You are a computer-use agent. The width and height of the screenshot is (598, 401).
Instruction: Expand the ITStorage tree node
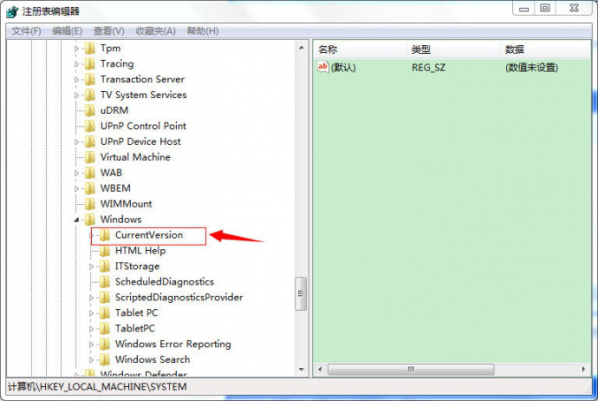pos(91,266)
